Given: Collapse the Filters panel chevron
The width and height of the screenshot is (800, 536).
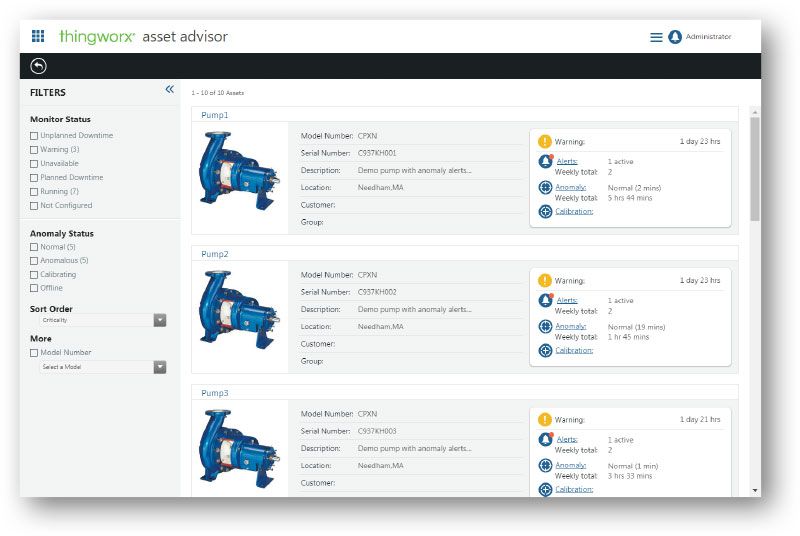Looking at the screenshot, I should 170,89.
